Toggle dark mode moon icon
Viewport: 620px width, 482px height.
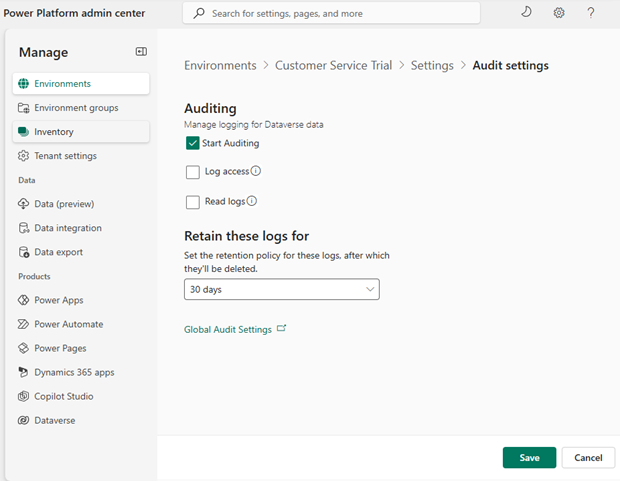526,12
